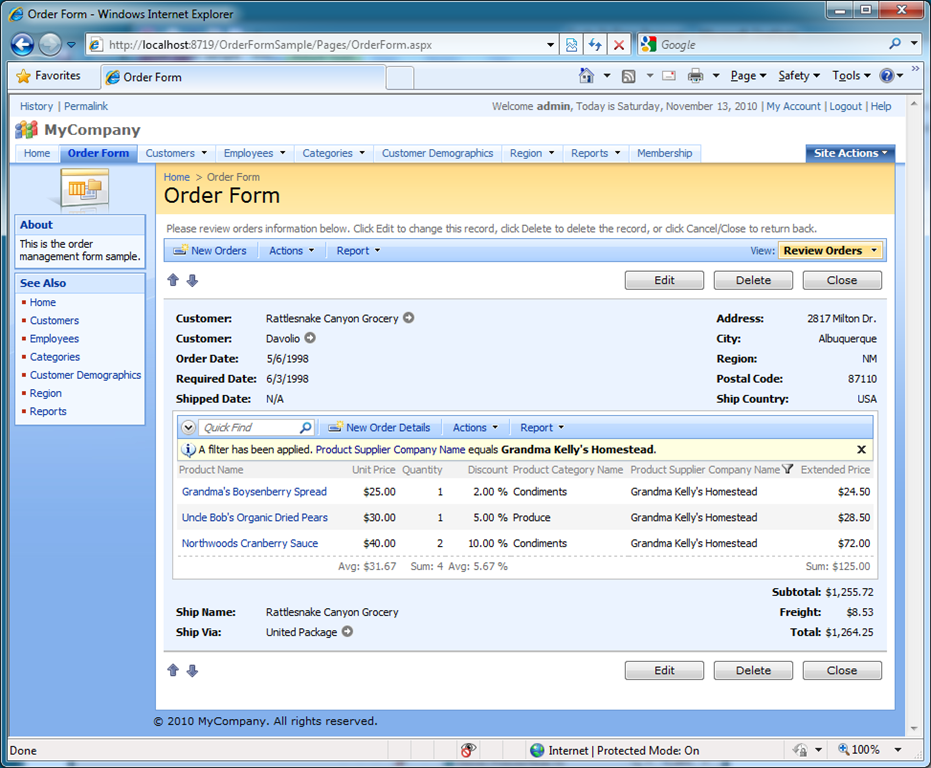This screenshot has height=768, width=931.
Task: Click the RSS feeds icon in toolbar
Action: click(628, 76)
